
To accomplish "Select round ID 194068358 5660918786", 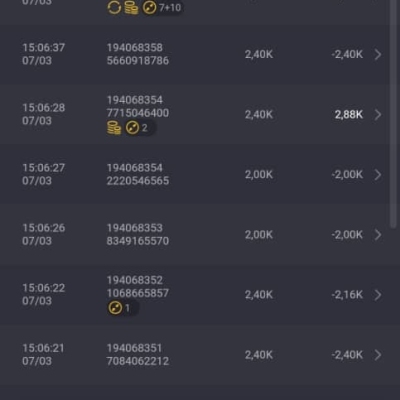I will click(138, 54).
